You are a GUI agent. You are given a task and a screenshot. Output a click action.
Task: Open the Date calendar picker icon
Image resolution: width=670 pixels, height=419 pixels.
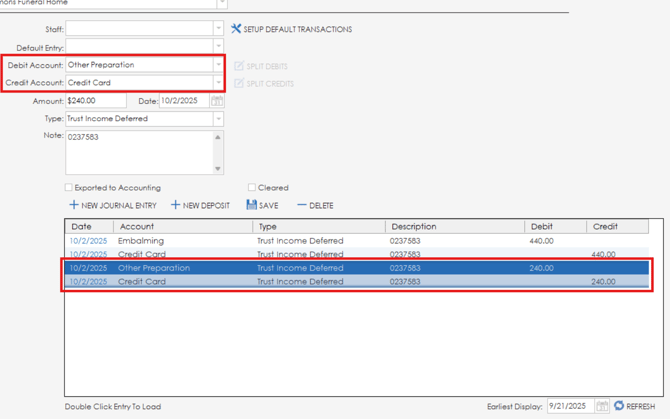coord(217,101)
